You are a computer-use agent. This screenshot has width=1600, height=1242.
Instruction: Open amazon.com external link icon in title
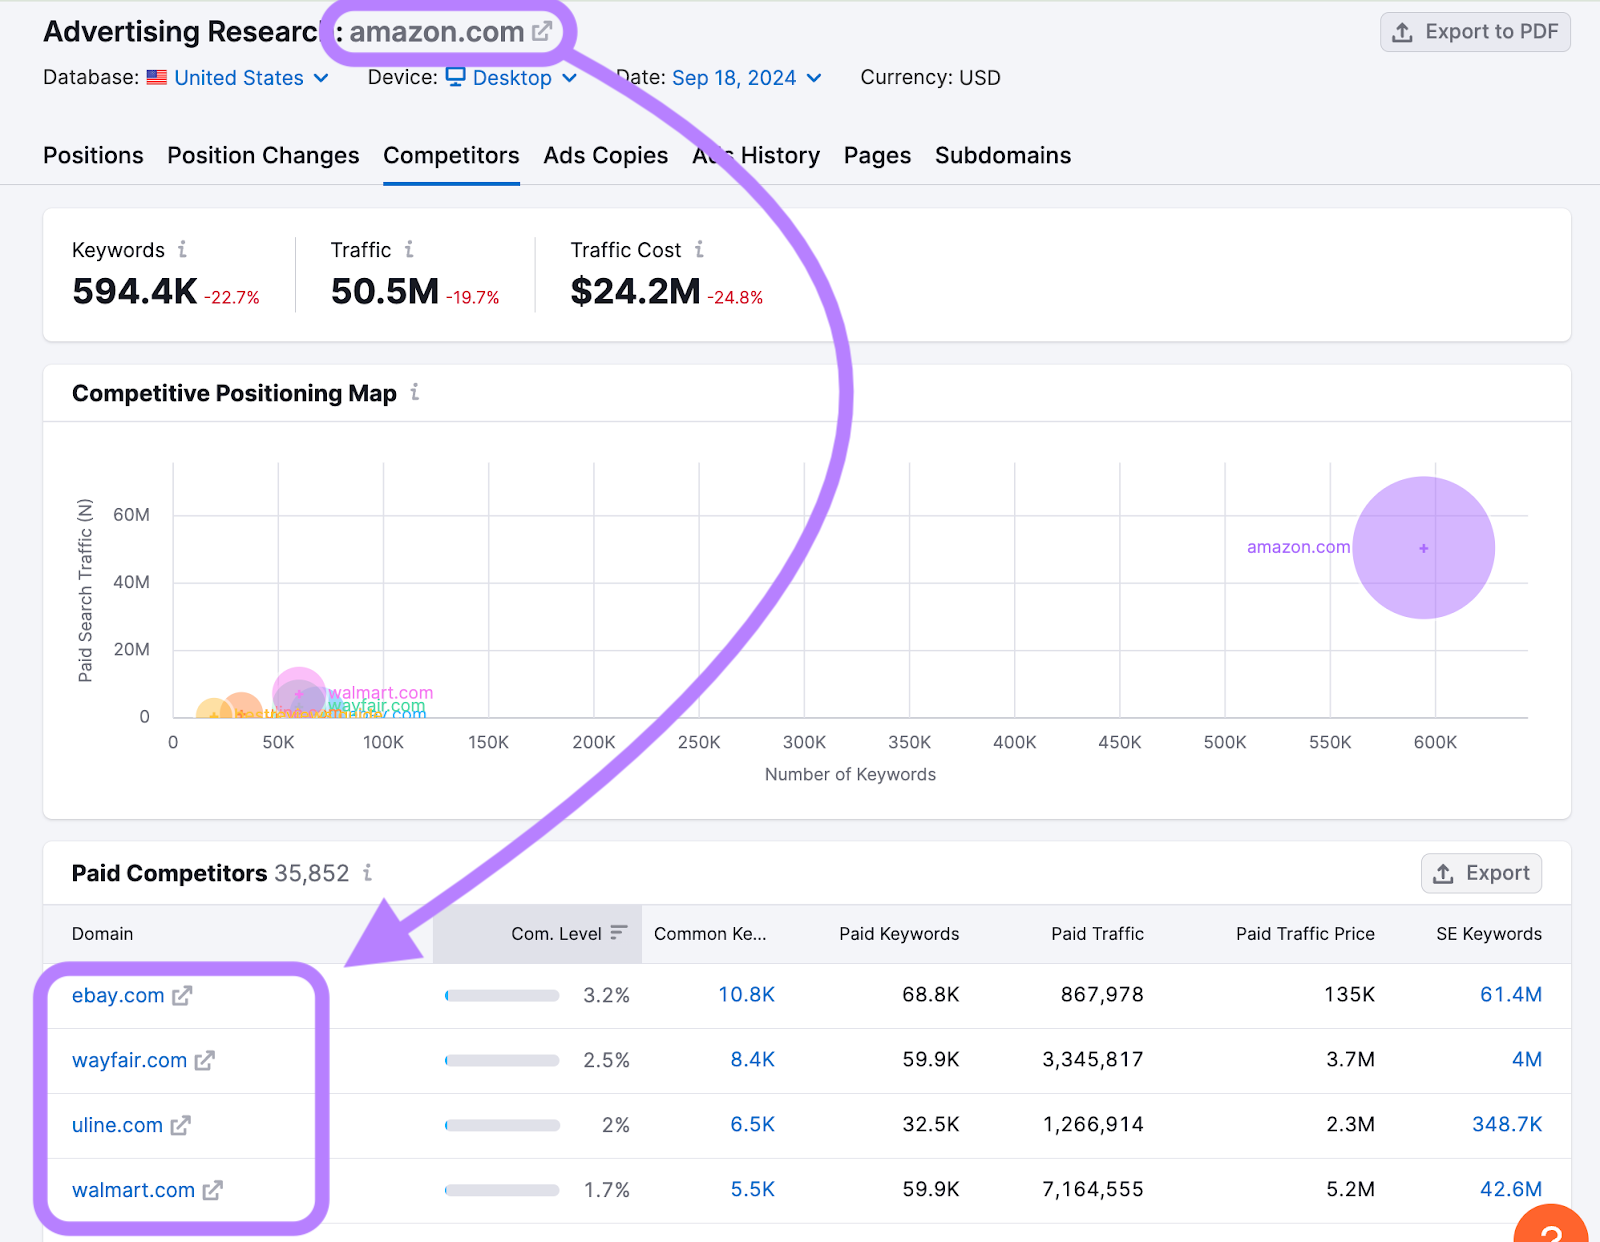point(542,32)
